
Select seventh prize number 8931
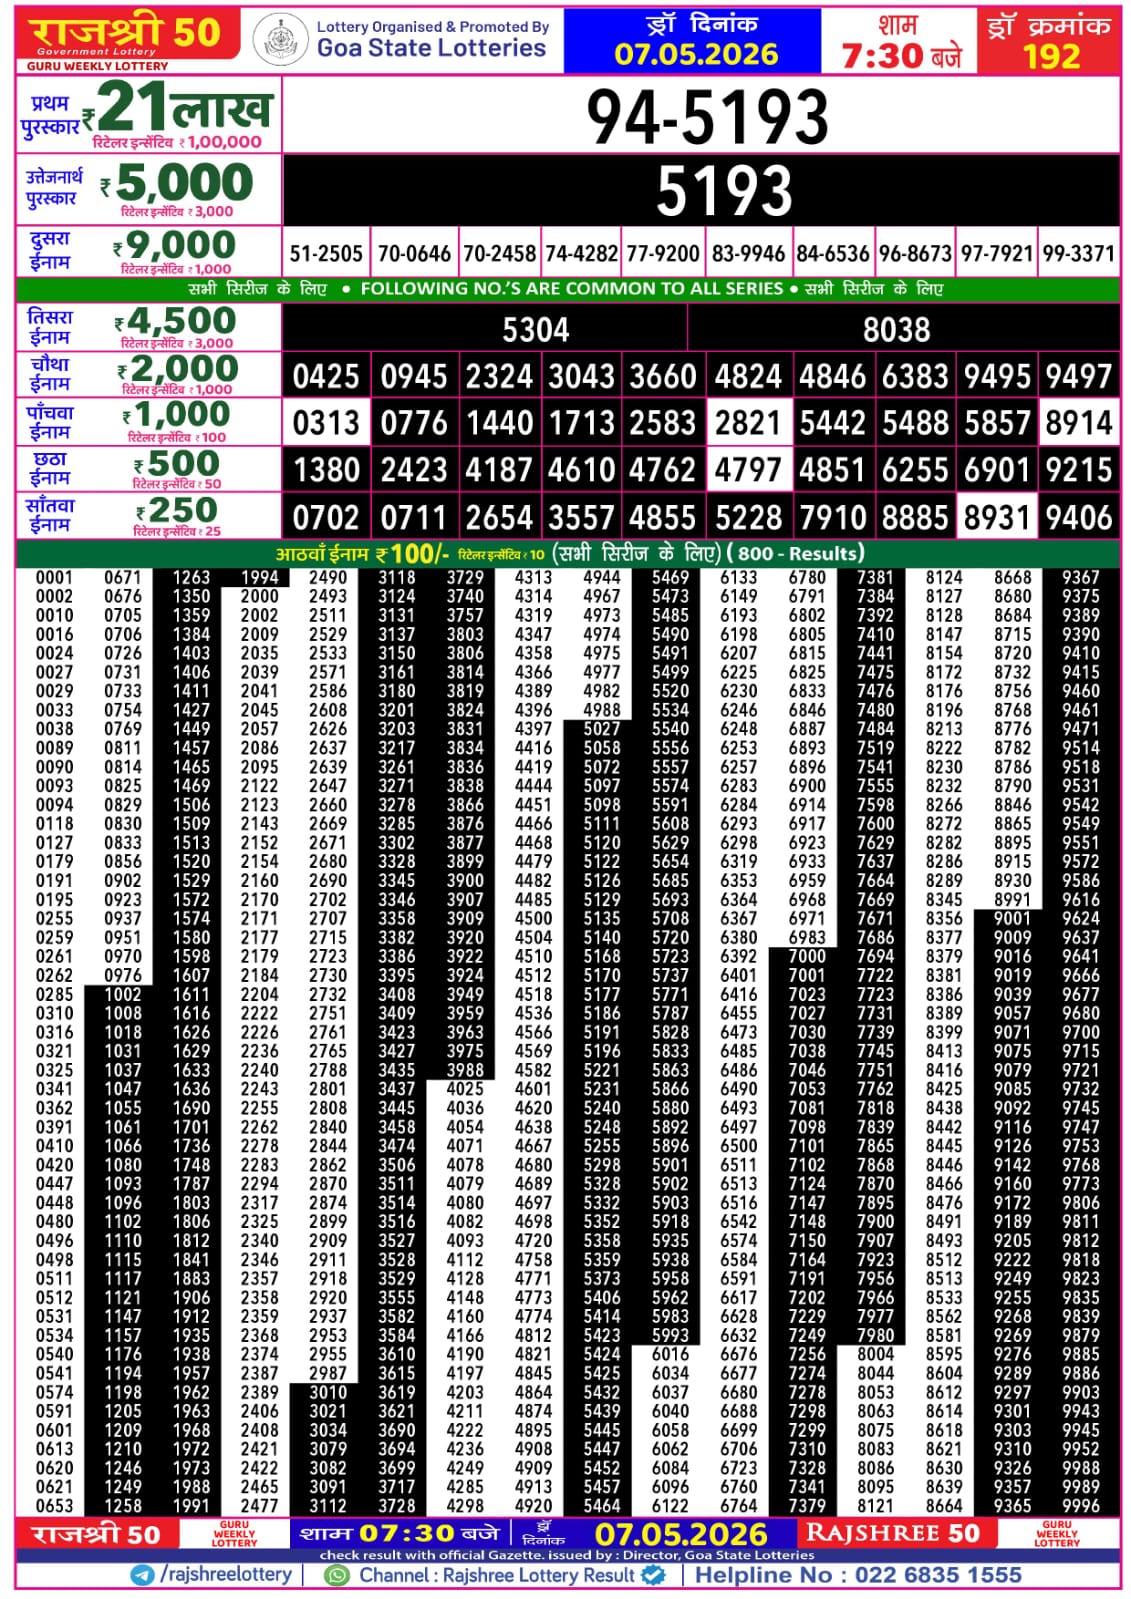[997, 518]
